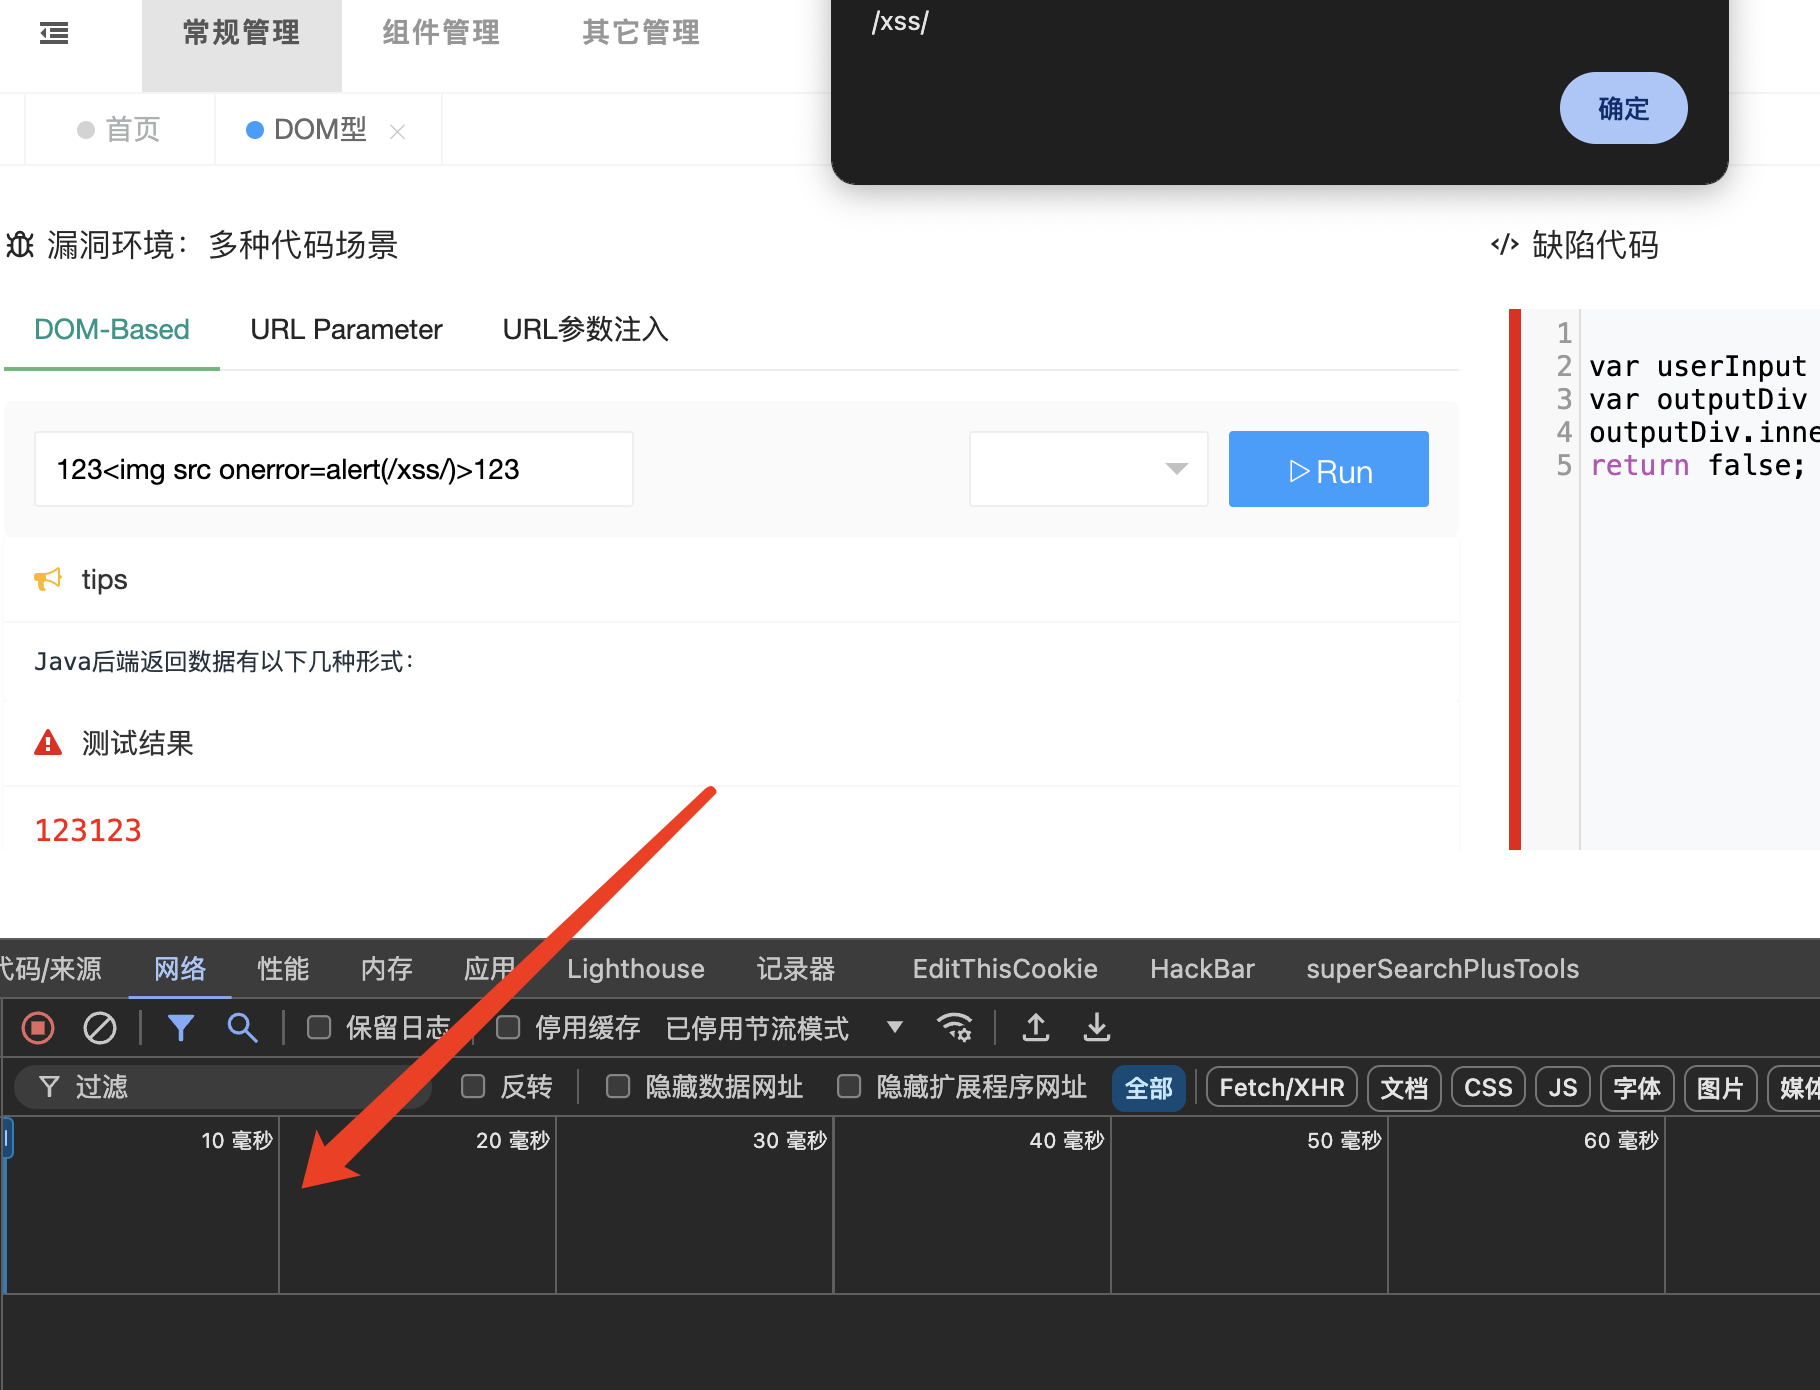Viewport: 1820px width, 1390px height.
Task: Click the 123123 test result text
Action: tap(88, 830)
